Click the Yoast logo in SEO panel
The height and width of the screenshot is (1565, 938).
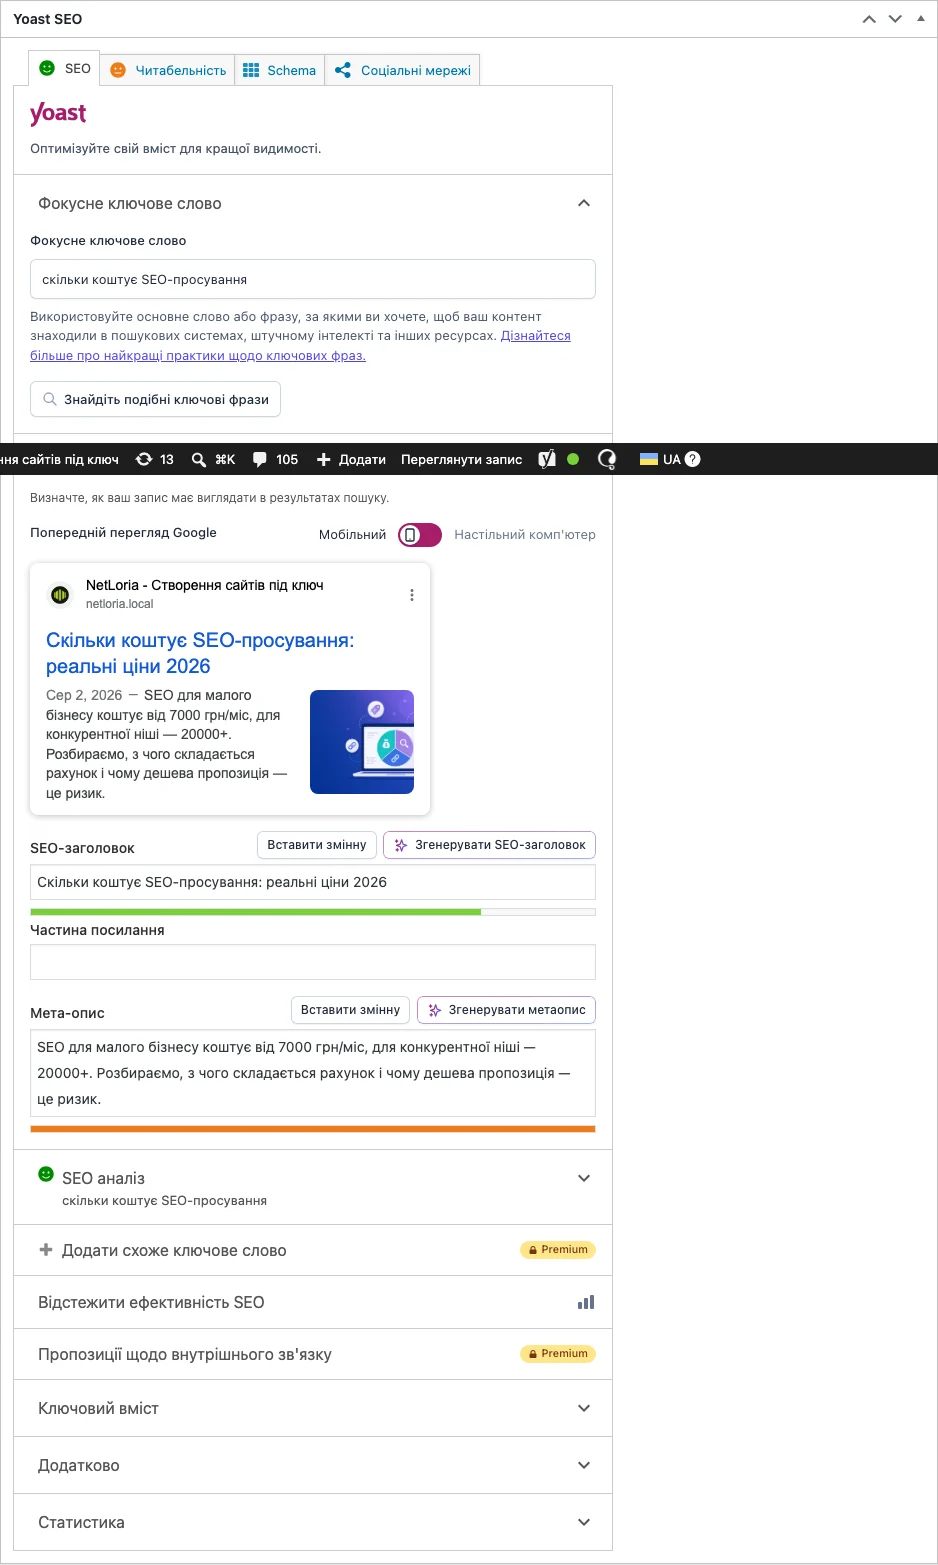[x=58, y=114]
